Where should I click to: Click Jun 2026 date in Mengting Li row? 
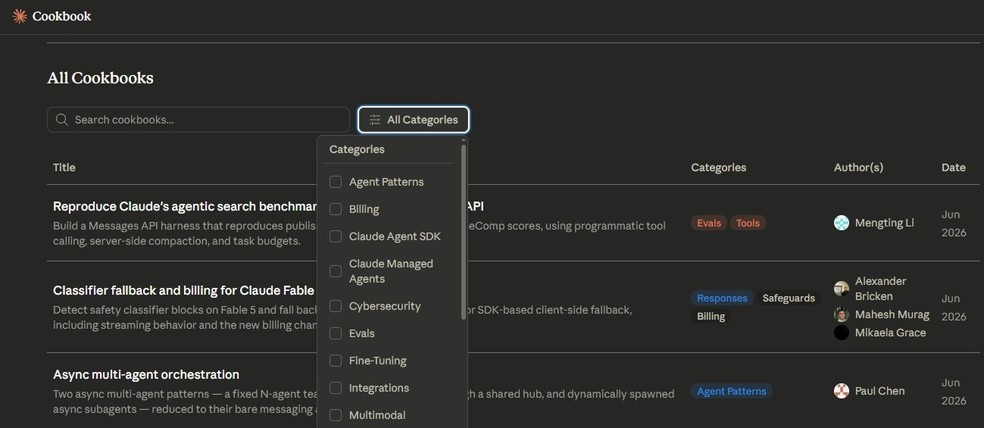[954, 223]
